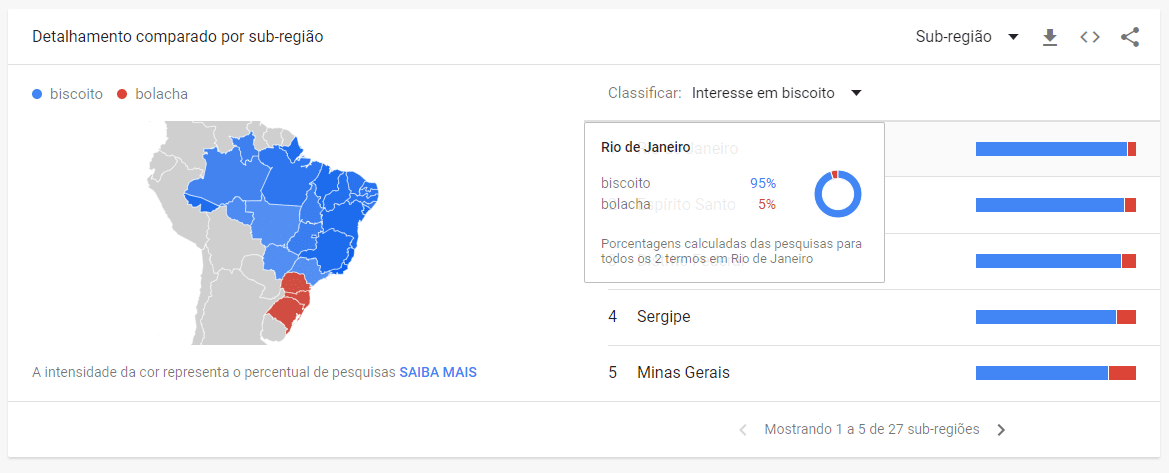
Task: Click the biscoito legend label
Action: (76, 94)
